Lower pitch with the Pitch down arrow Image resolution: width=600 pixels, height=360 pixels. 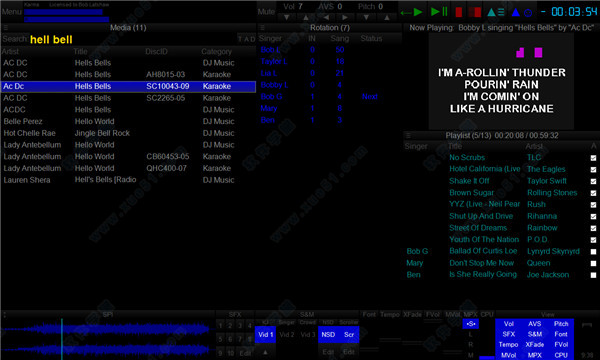coord(366,17)
